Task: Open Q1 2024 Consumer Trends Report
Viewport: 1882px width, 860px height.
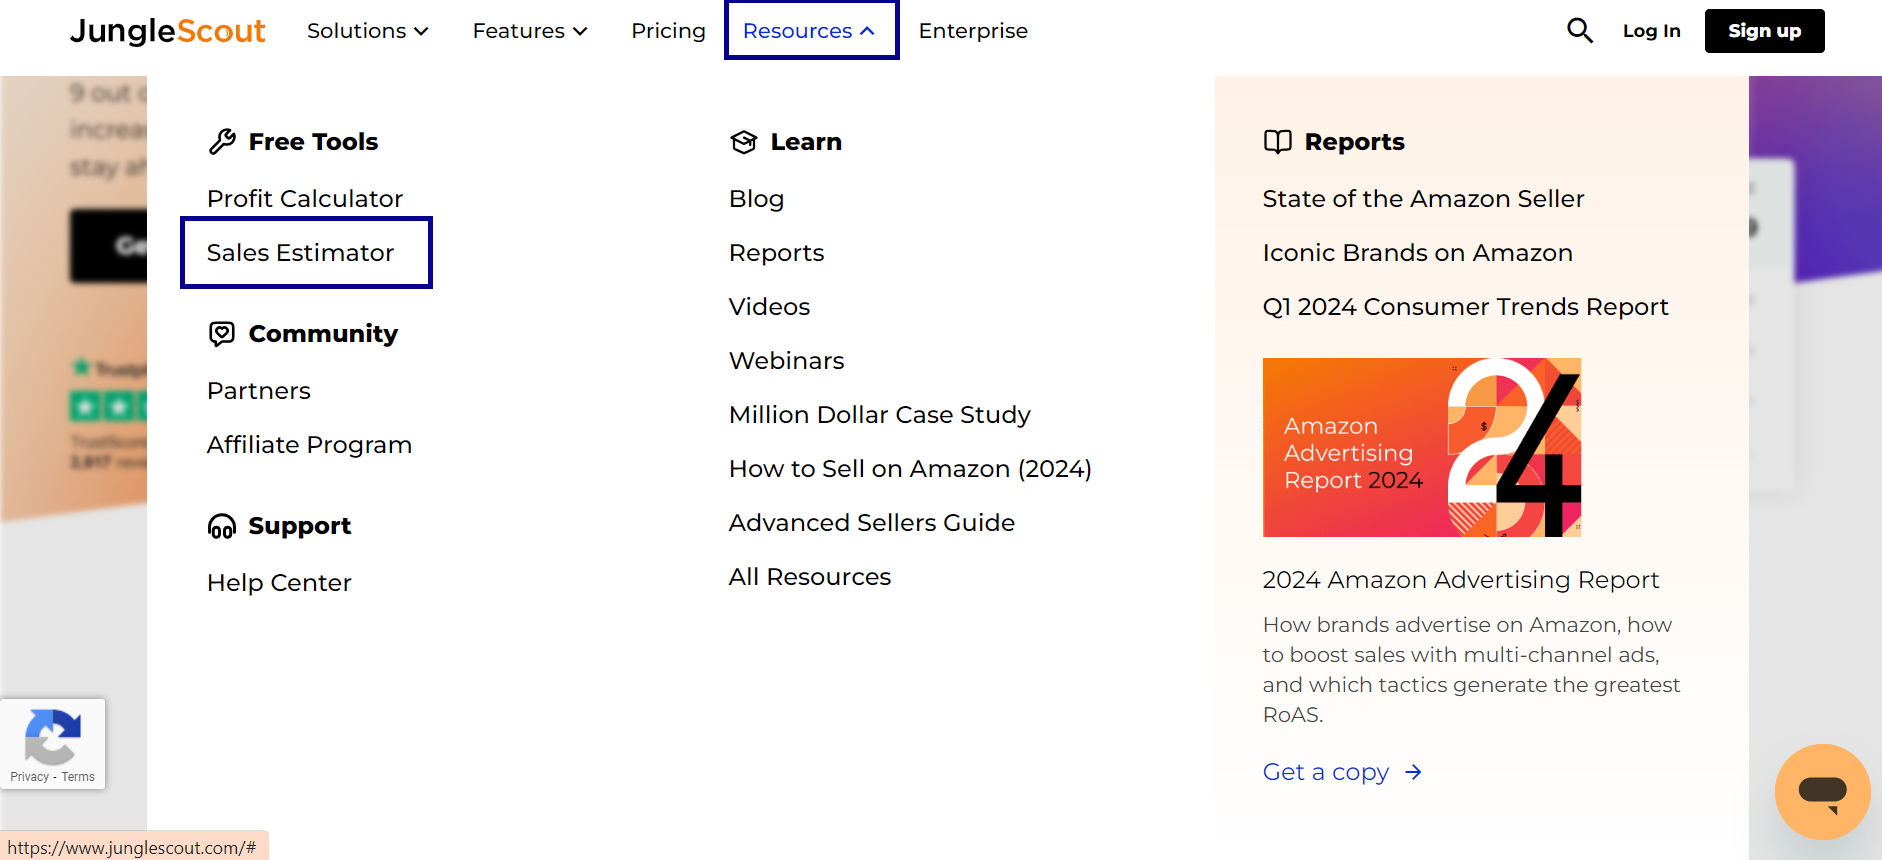Action: 1465,307
